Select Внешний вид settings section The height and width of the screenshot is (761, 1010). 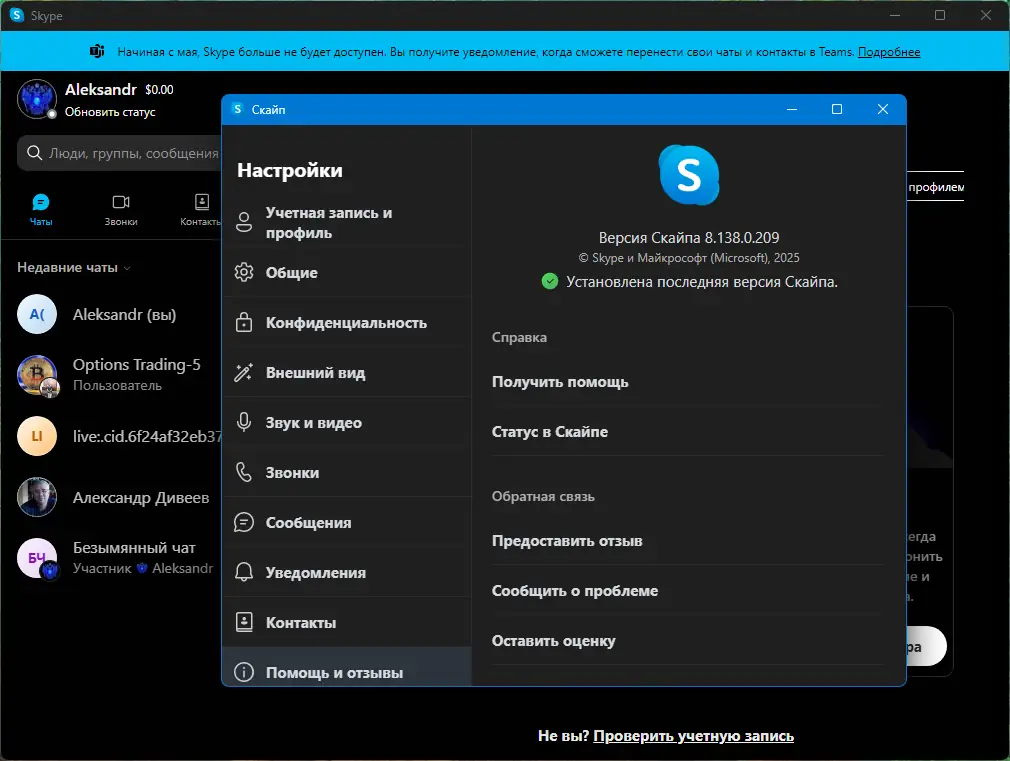click(347, 372)
